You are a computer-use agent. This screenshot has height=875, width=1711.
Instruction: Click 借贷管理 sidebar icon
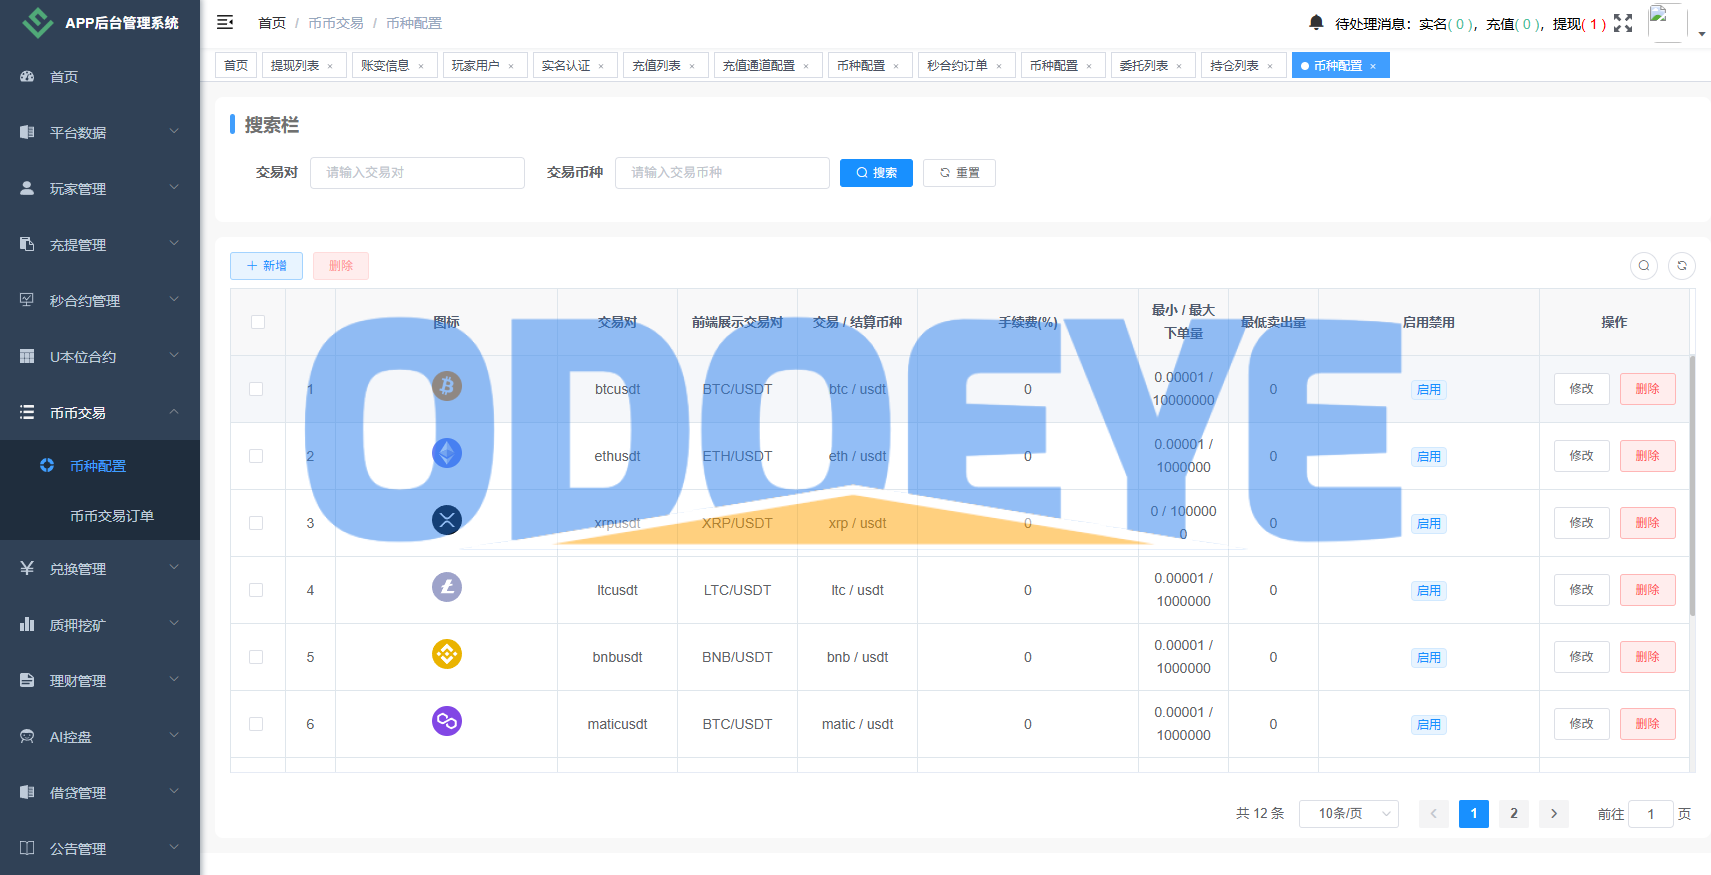tap(27, 792)
